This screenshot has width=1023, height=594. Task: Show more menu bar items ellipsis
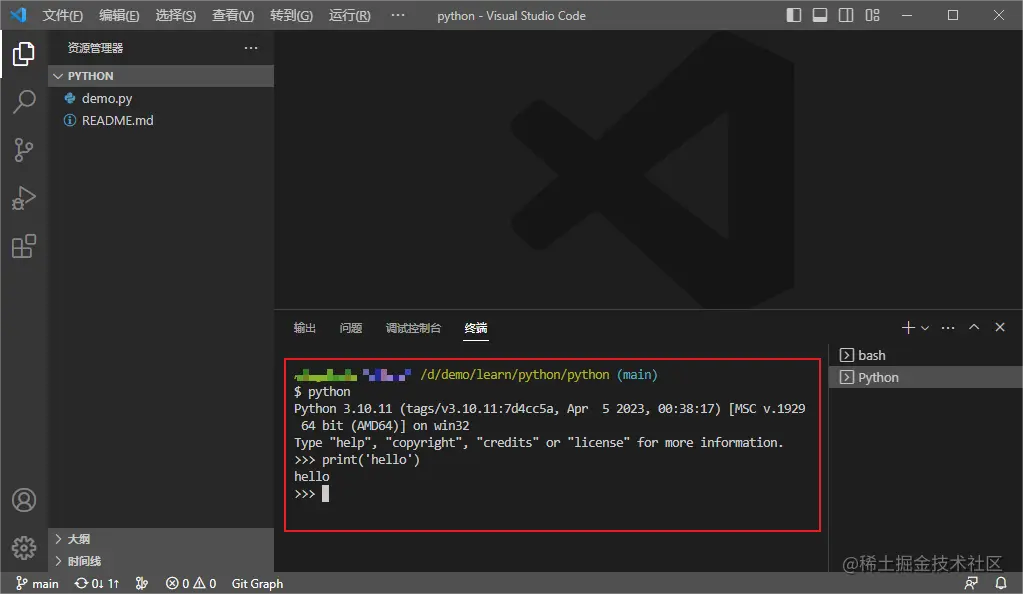pyautogui.click(x=398, y=15)
